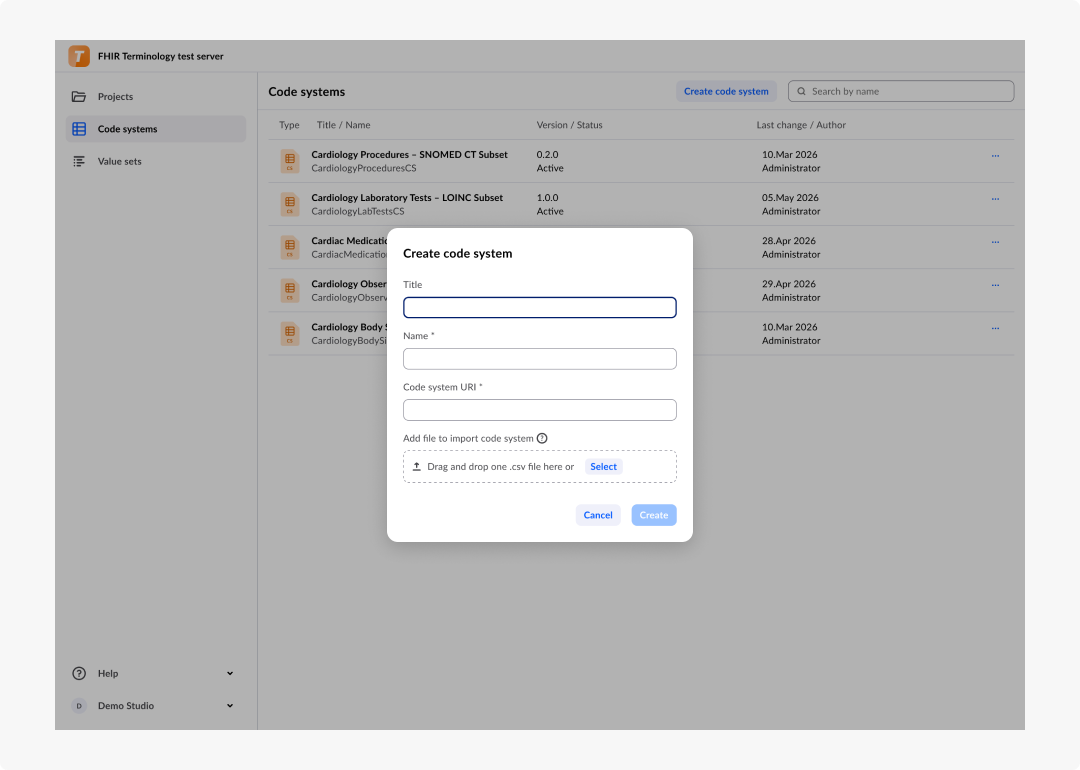Click the CardiologyLabTestsCS name text
This screenshot has width=1080, height=770.
click(357, 211)
